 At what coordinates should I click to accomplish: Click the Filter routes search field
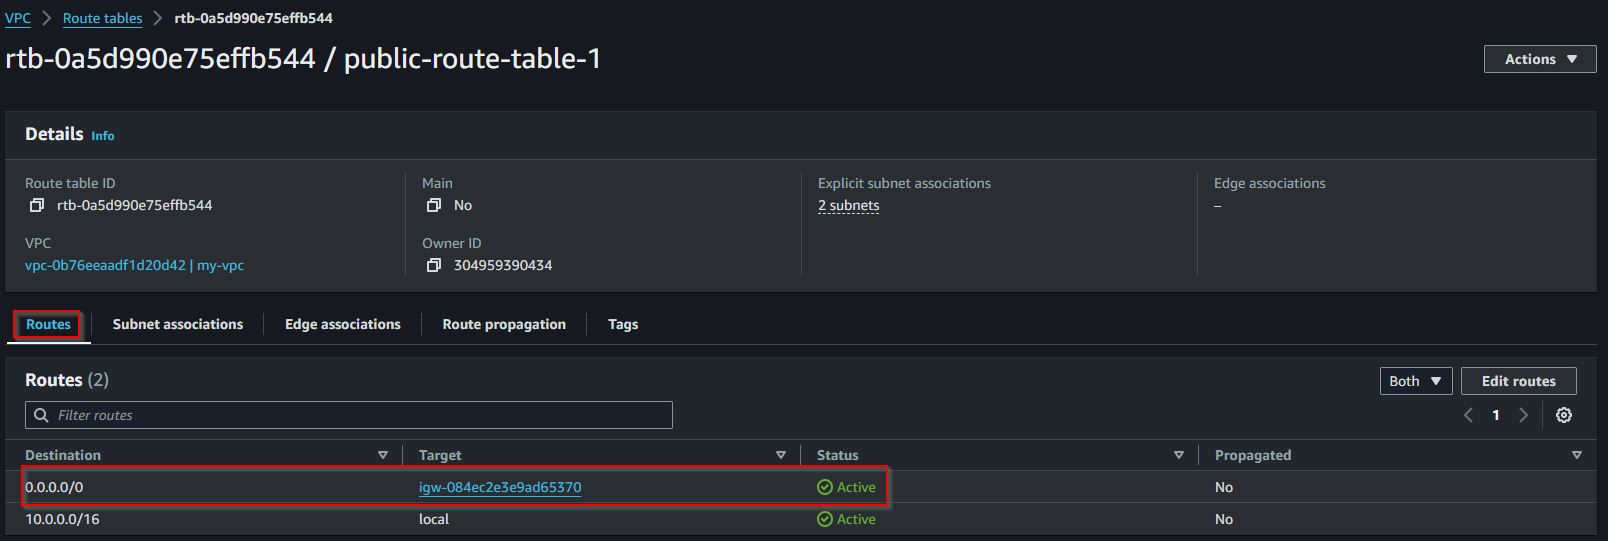(x=349, y=415)
